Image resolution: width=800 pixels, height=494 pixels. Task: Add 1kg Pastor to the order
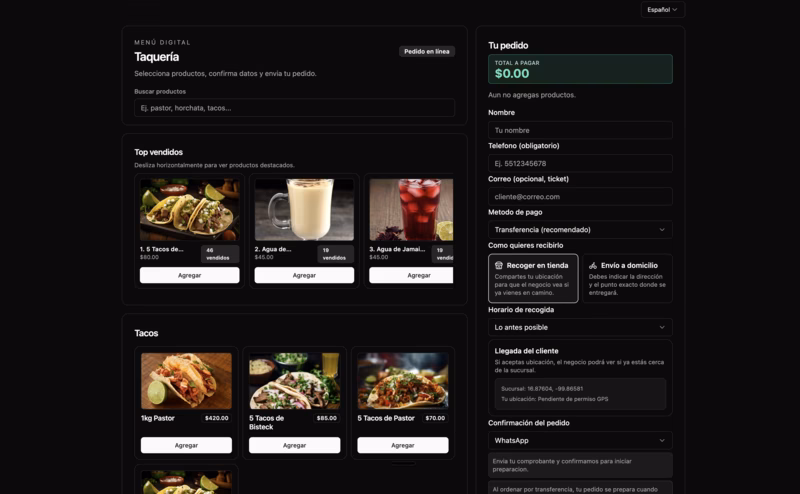pos(186,445)
